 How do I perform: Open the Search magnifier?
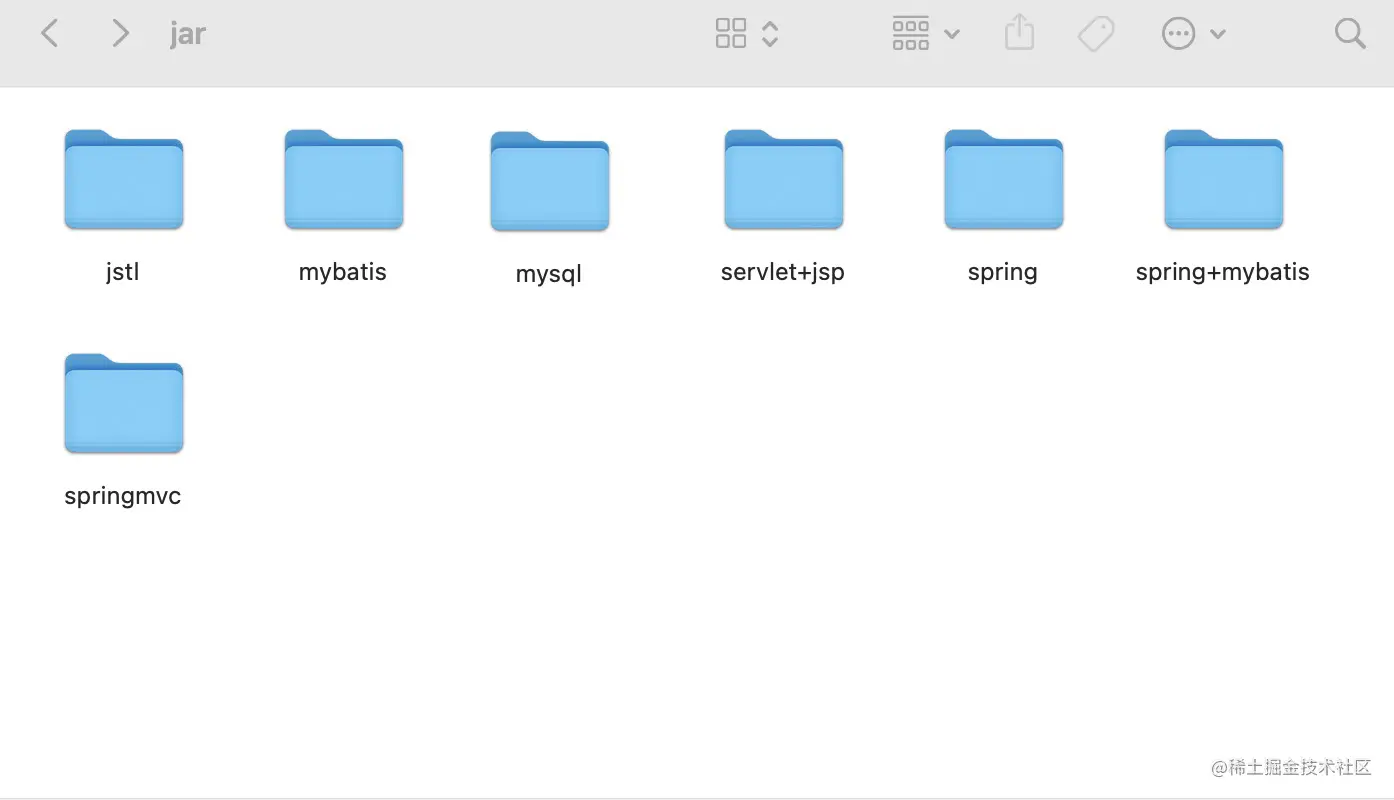(x=1350, y=34)
